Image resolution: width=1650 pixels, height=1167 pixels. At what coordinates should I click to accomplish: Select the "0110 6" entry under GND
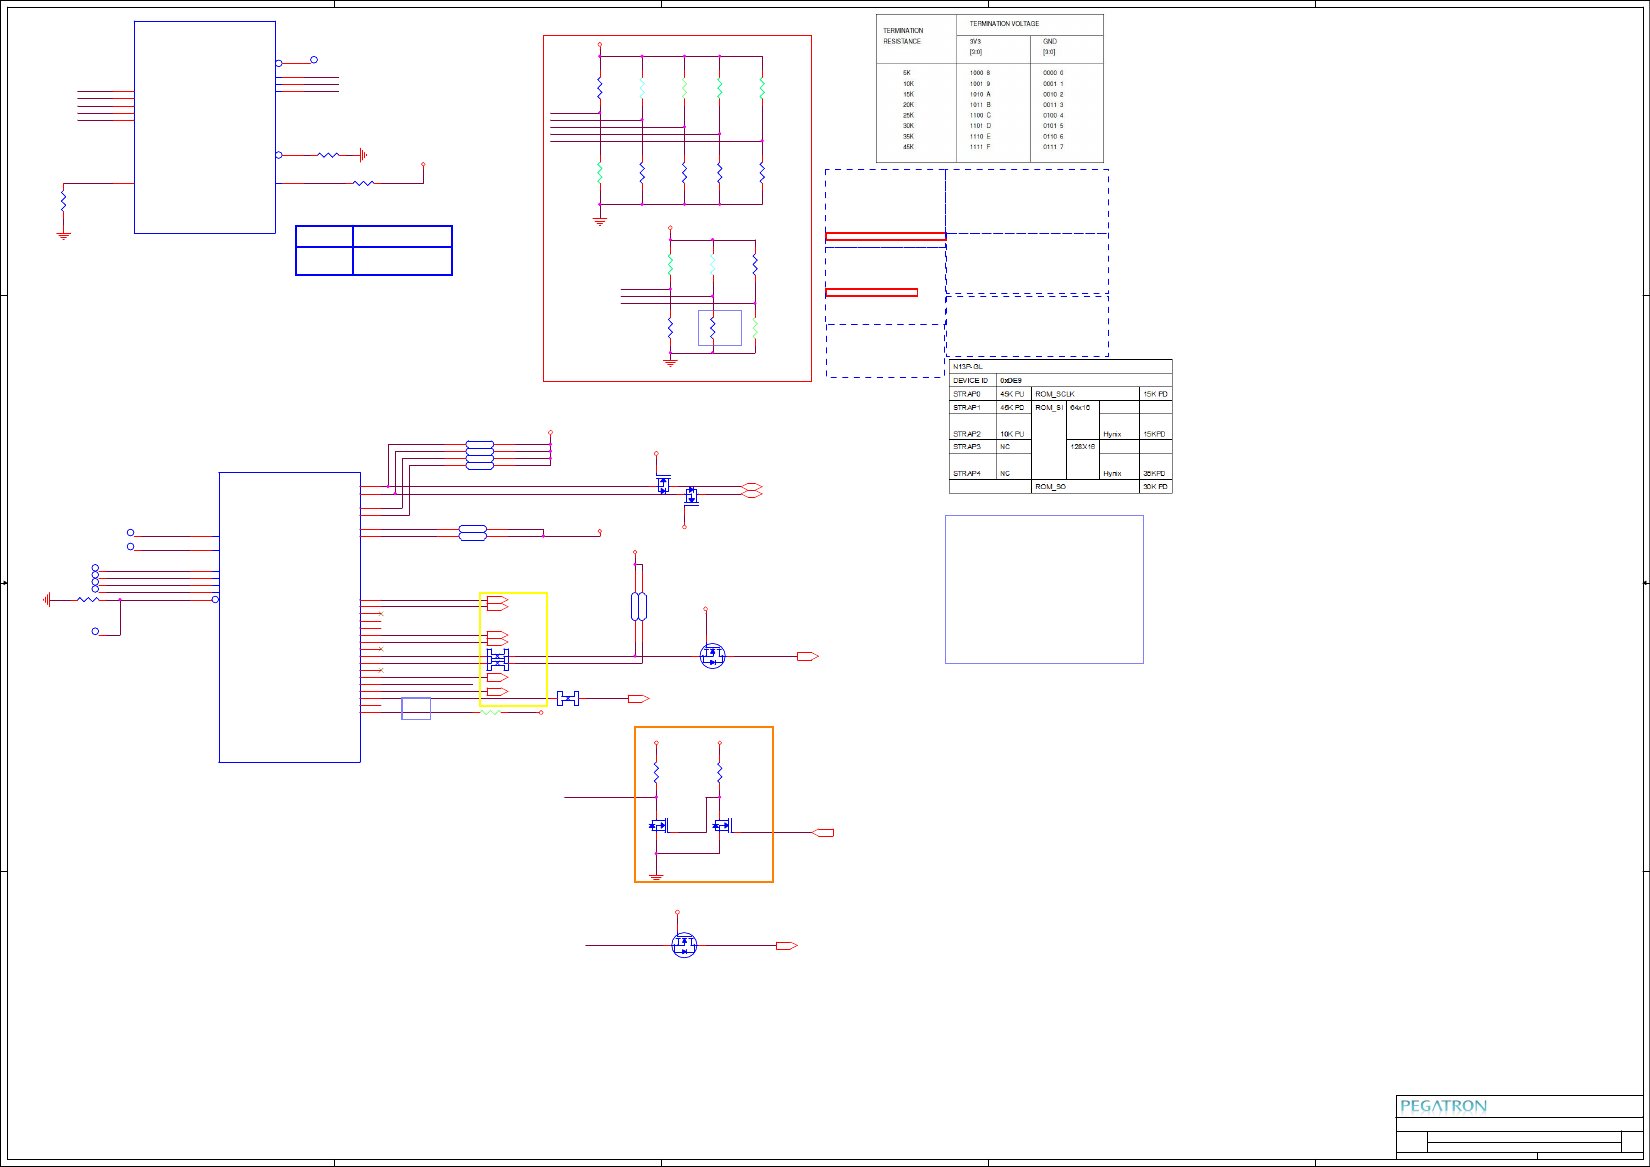point(1053,136)
